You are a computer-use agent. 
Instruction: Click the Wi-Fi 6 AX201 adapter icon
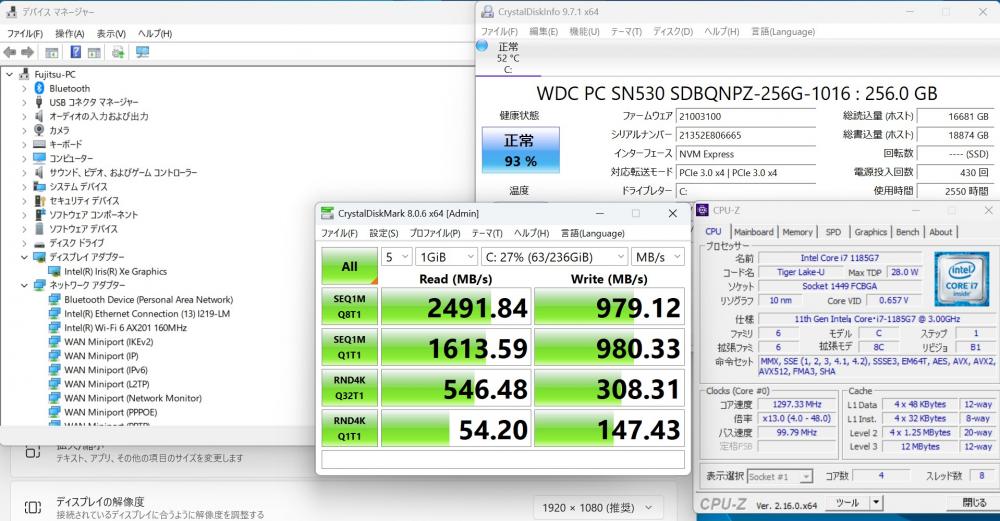tap(55, 327)
